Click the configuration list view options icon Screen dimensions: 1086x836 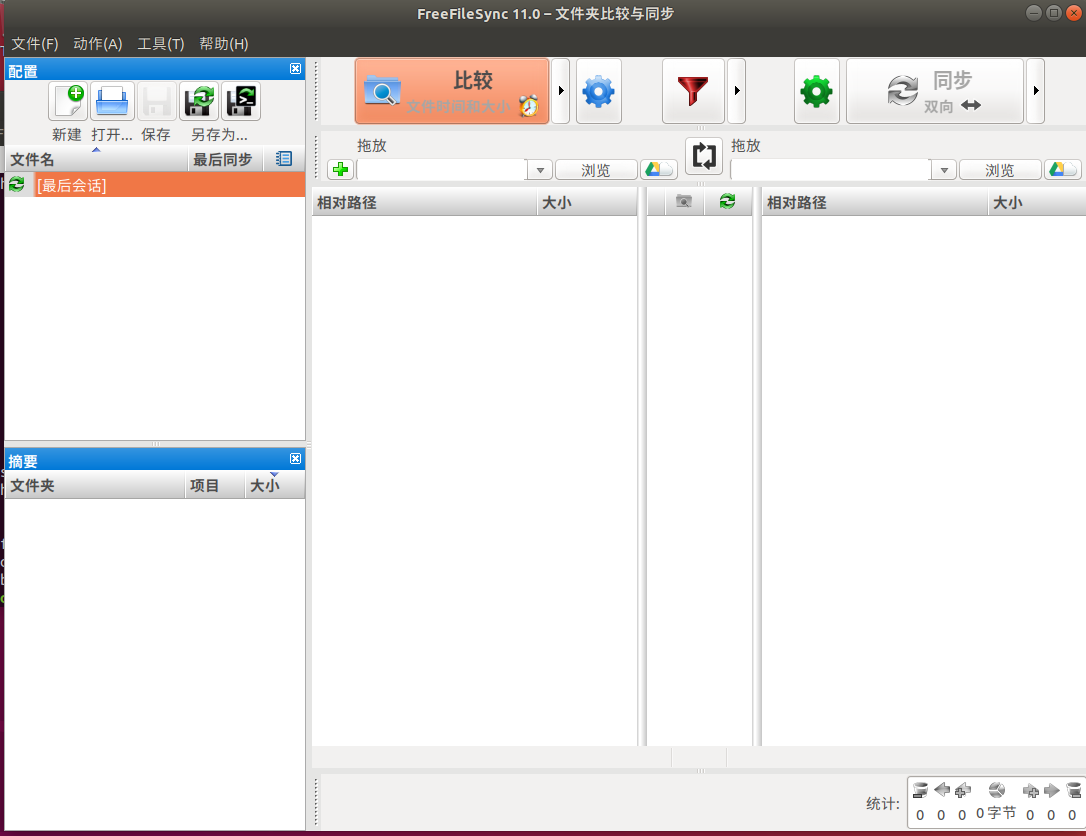pyautogui.click(x=284, y=159)
